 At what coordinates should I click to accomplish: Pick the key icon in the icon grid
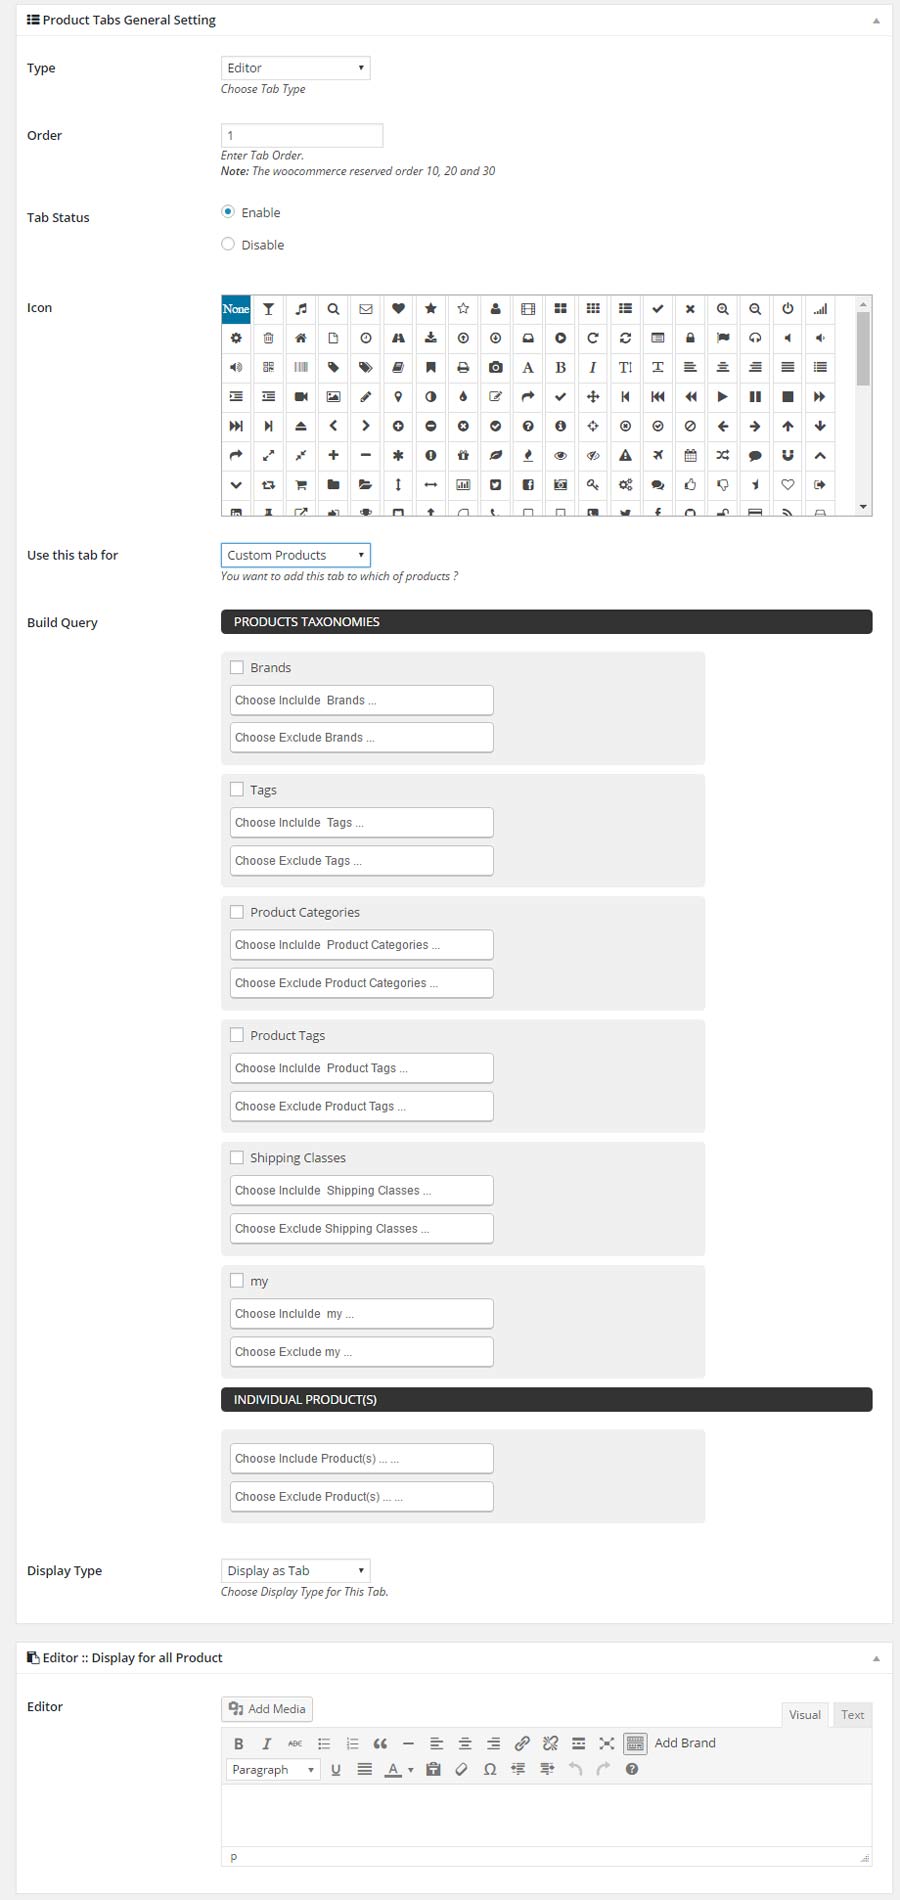(x=593, y=484)
